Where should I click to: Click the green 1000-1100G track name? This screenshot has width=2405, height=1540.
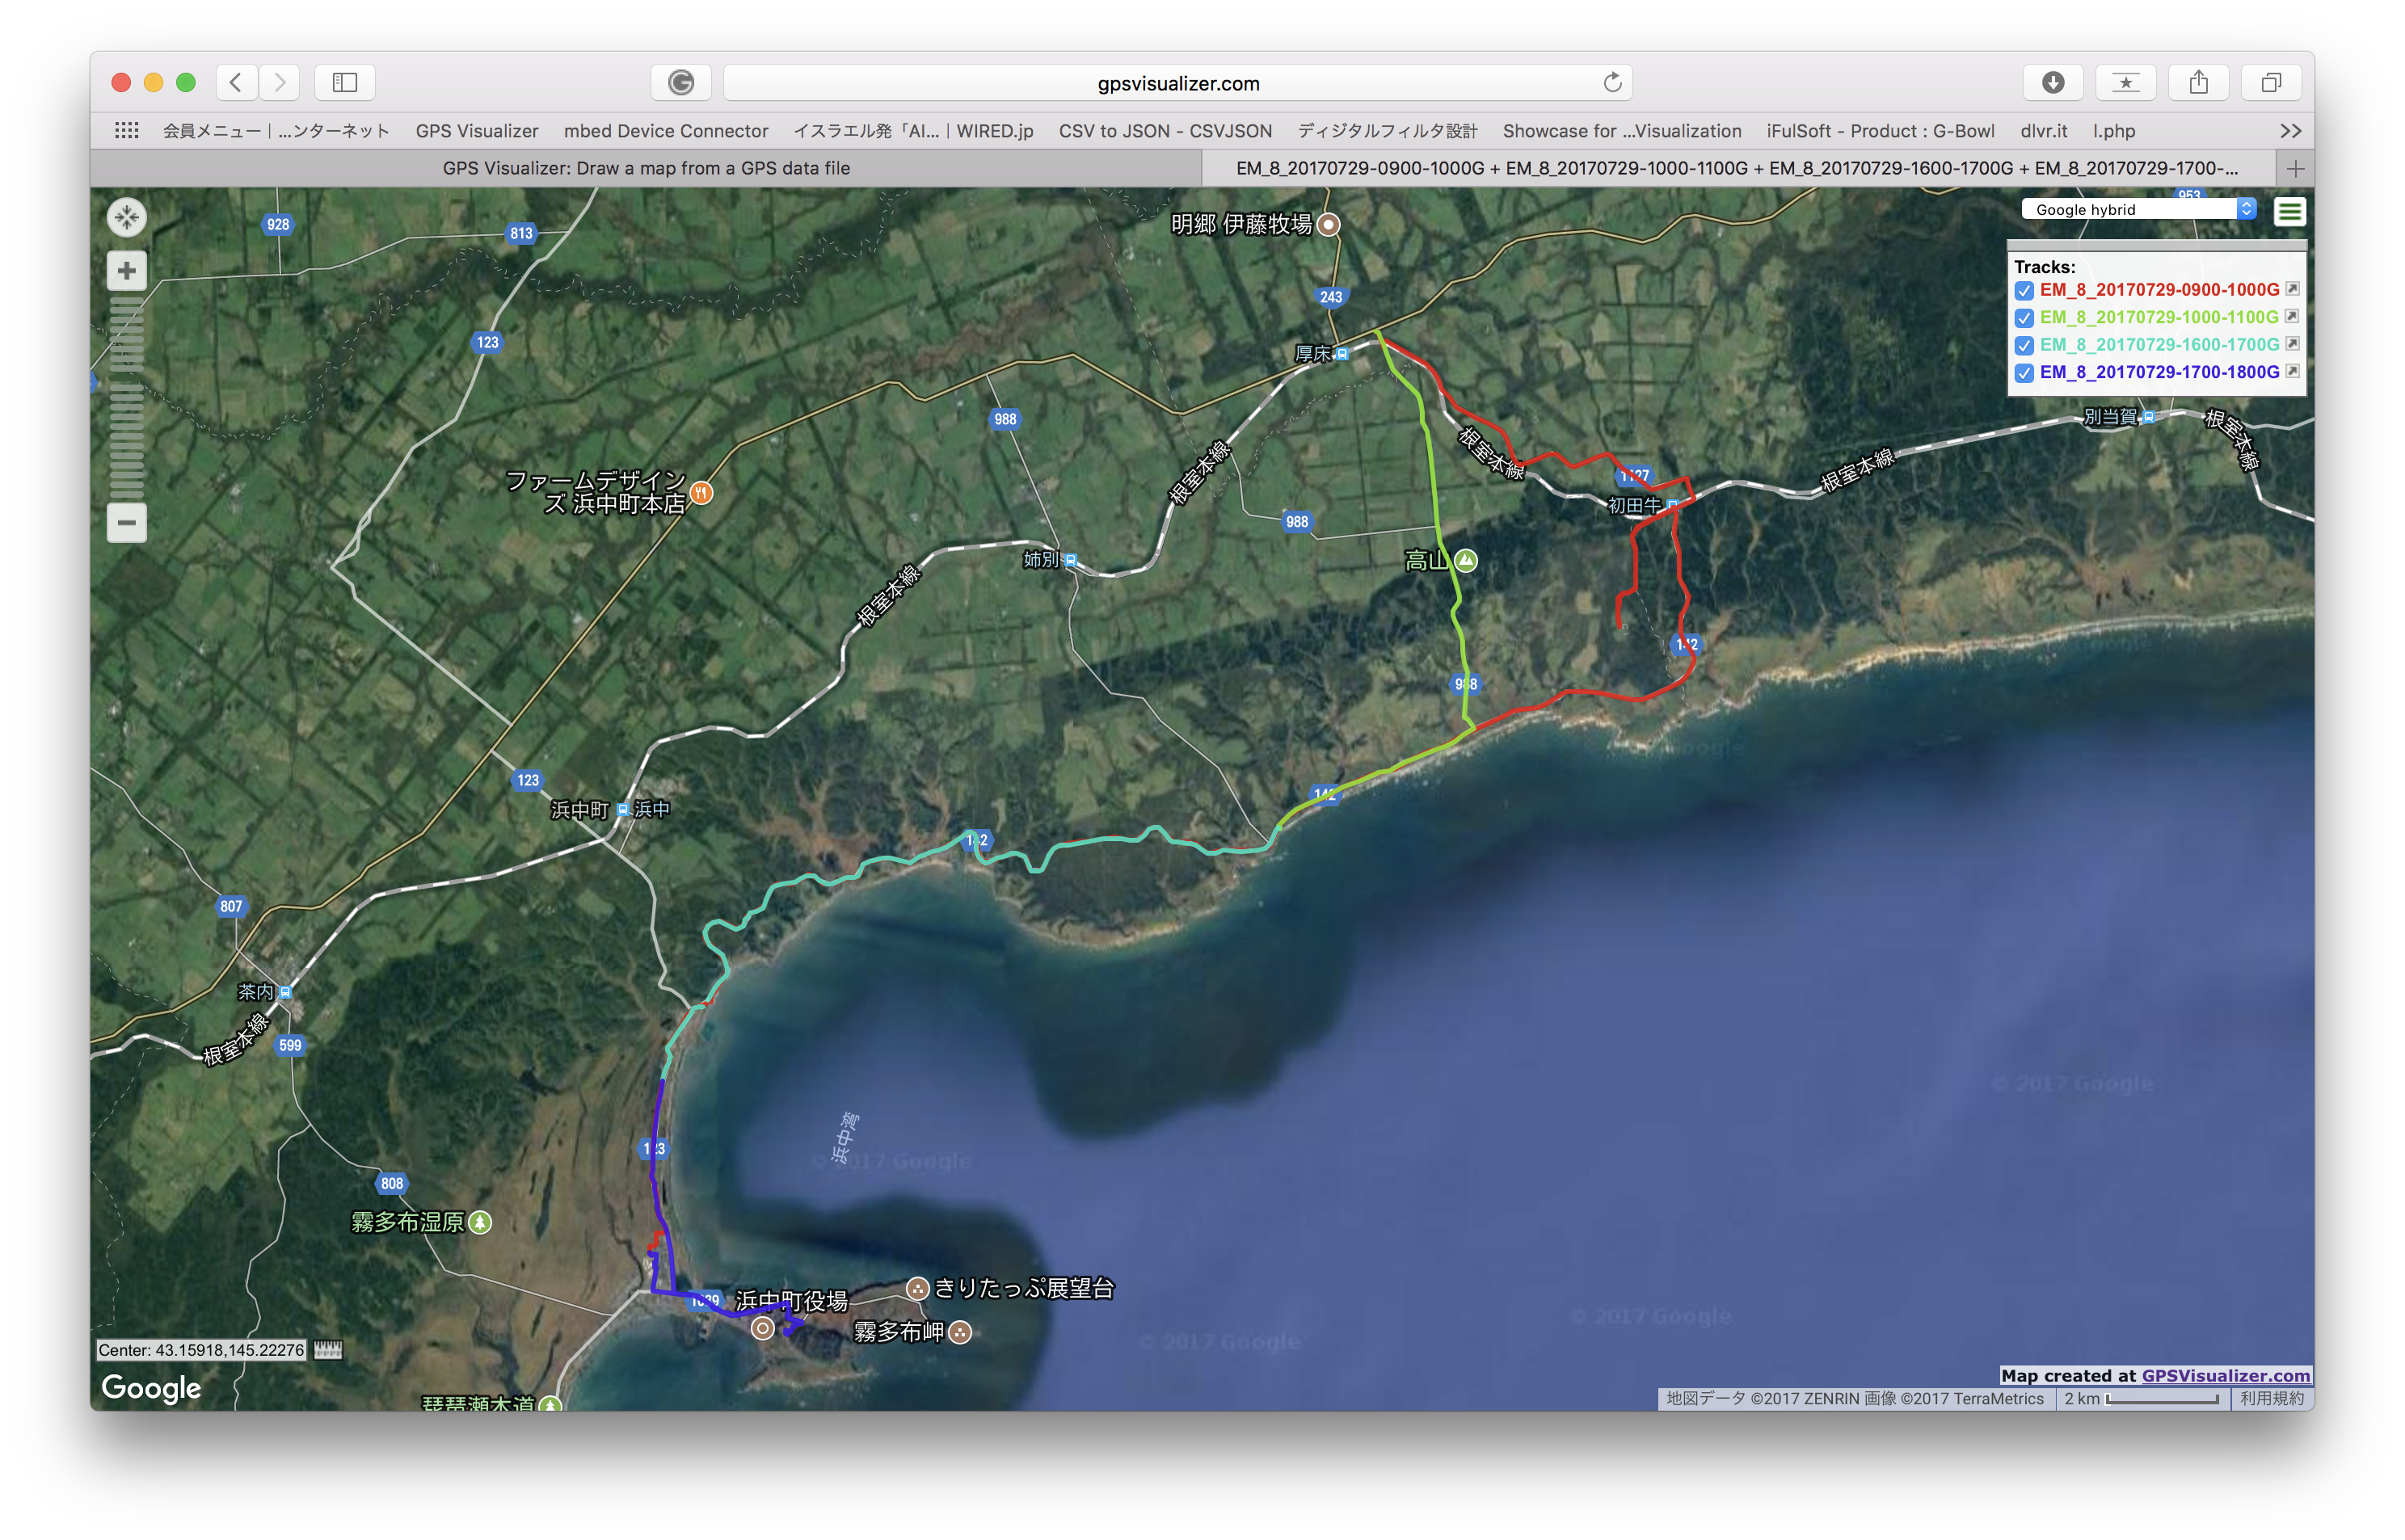click(2159, 317)
